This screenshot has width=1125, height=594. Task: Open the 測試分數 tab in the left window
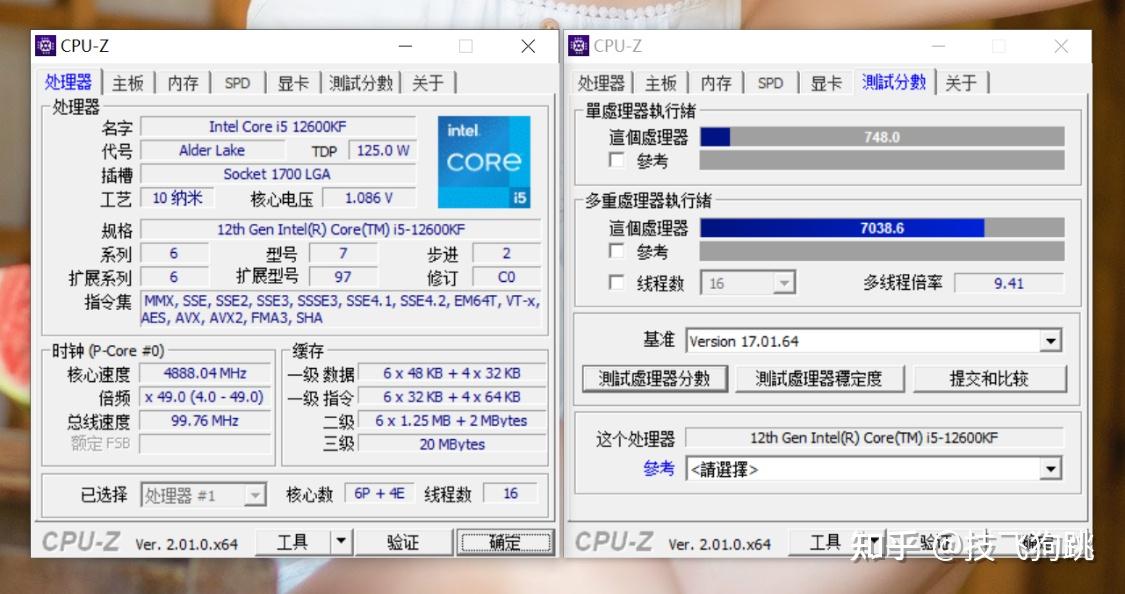point(361,83)
